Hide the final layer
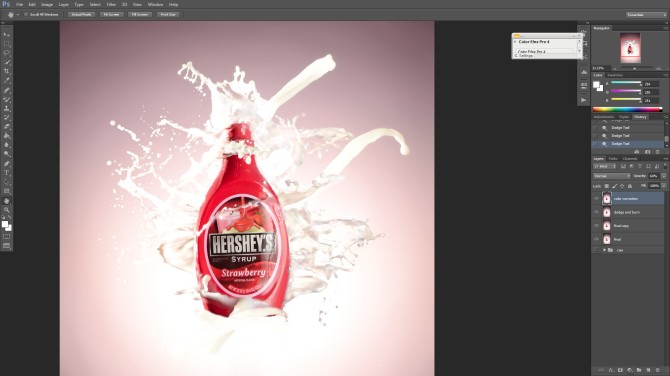 click(x=597, y=239)
